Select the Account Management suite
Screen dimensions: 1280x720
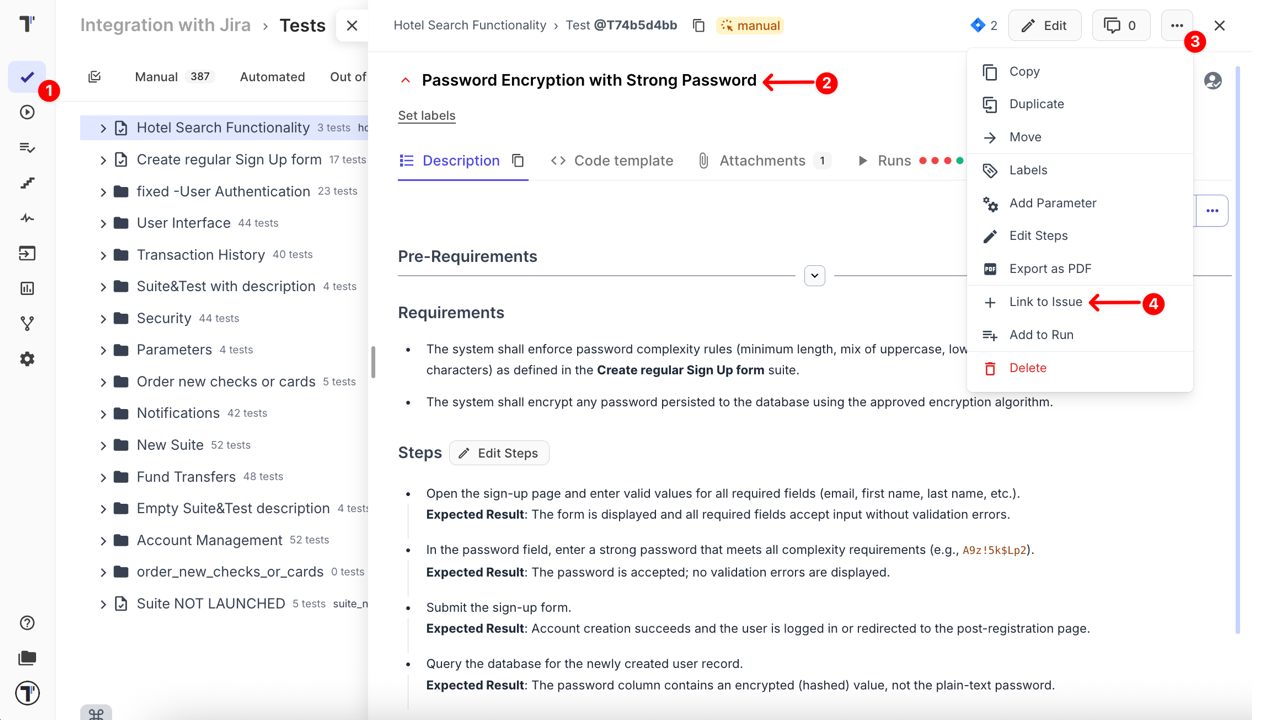[x=209, y=540]
